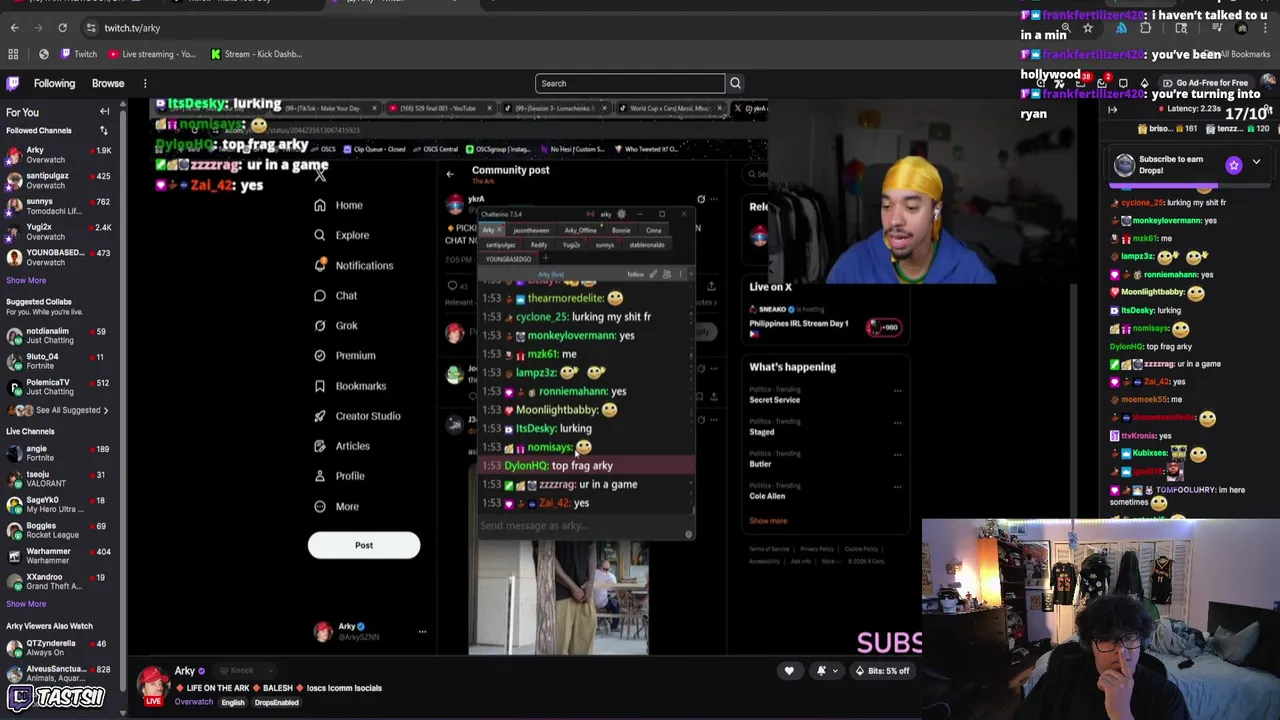The height and width of the screenshot is (720, 1280).
Task: Click the search magnifier button
Action: pyautogui.click(x=735, y=84)
